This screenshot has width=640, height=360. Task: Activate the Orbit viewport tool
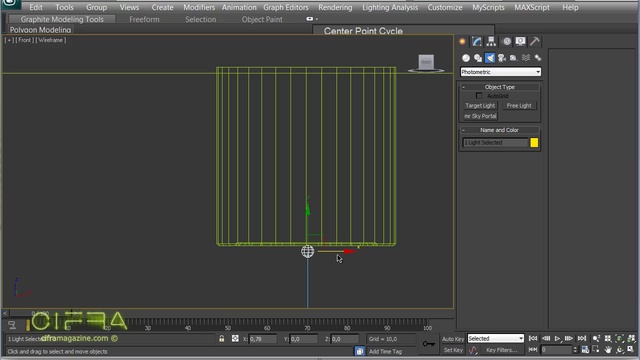[620, 350]
